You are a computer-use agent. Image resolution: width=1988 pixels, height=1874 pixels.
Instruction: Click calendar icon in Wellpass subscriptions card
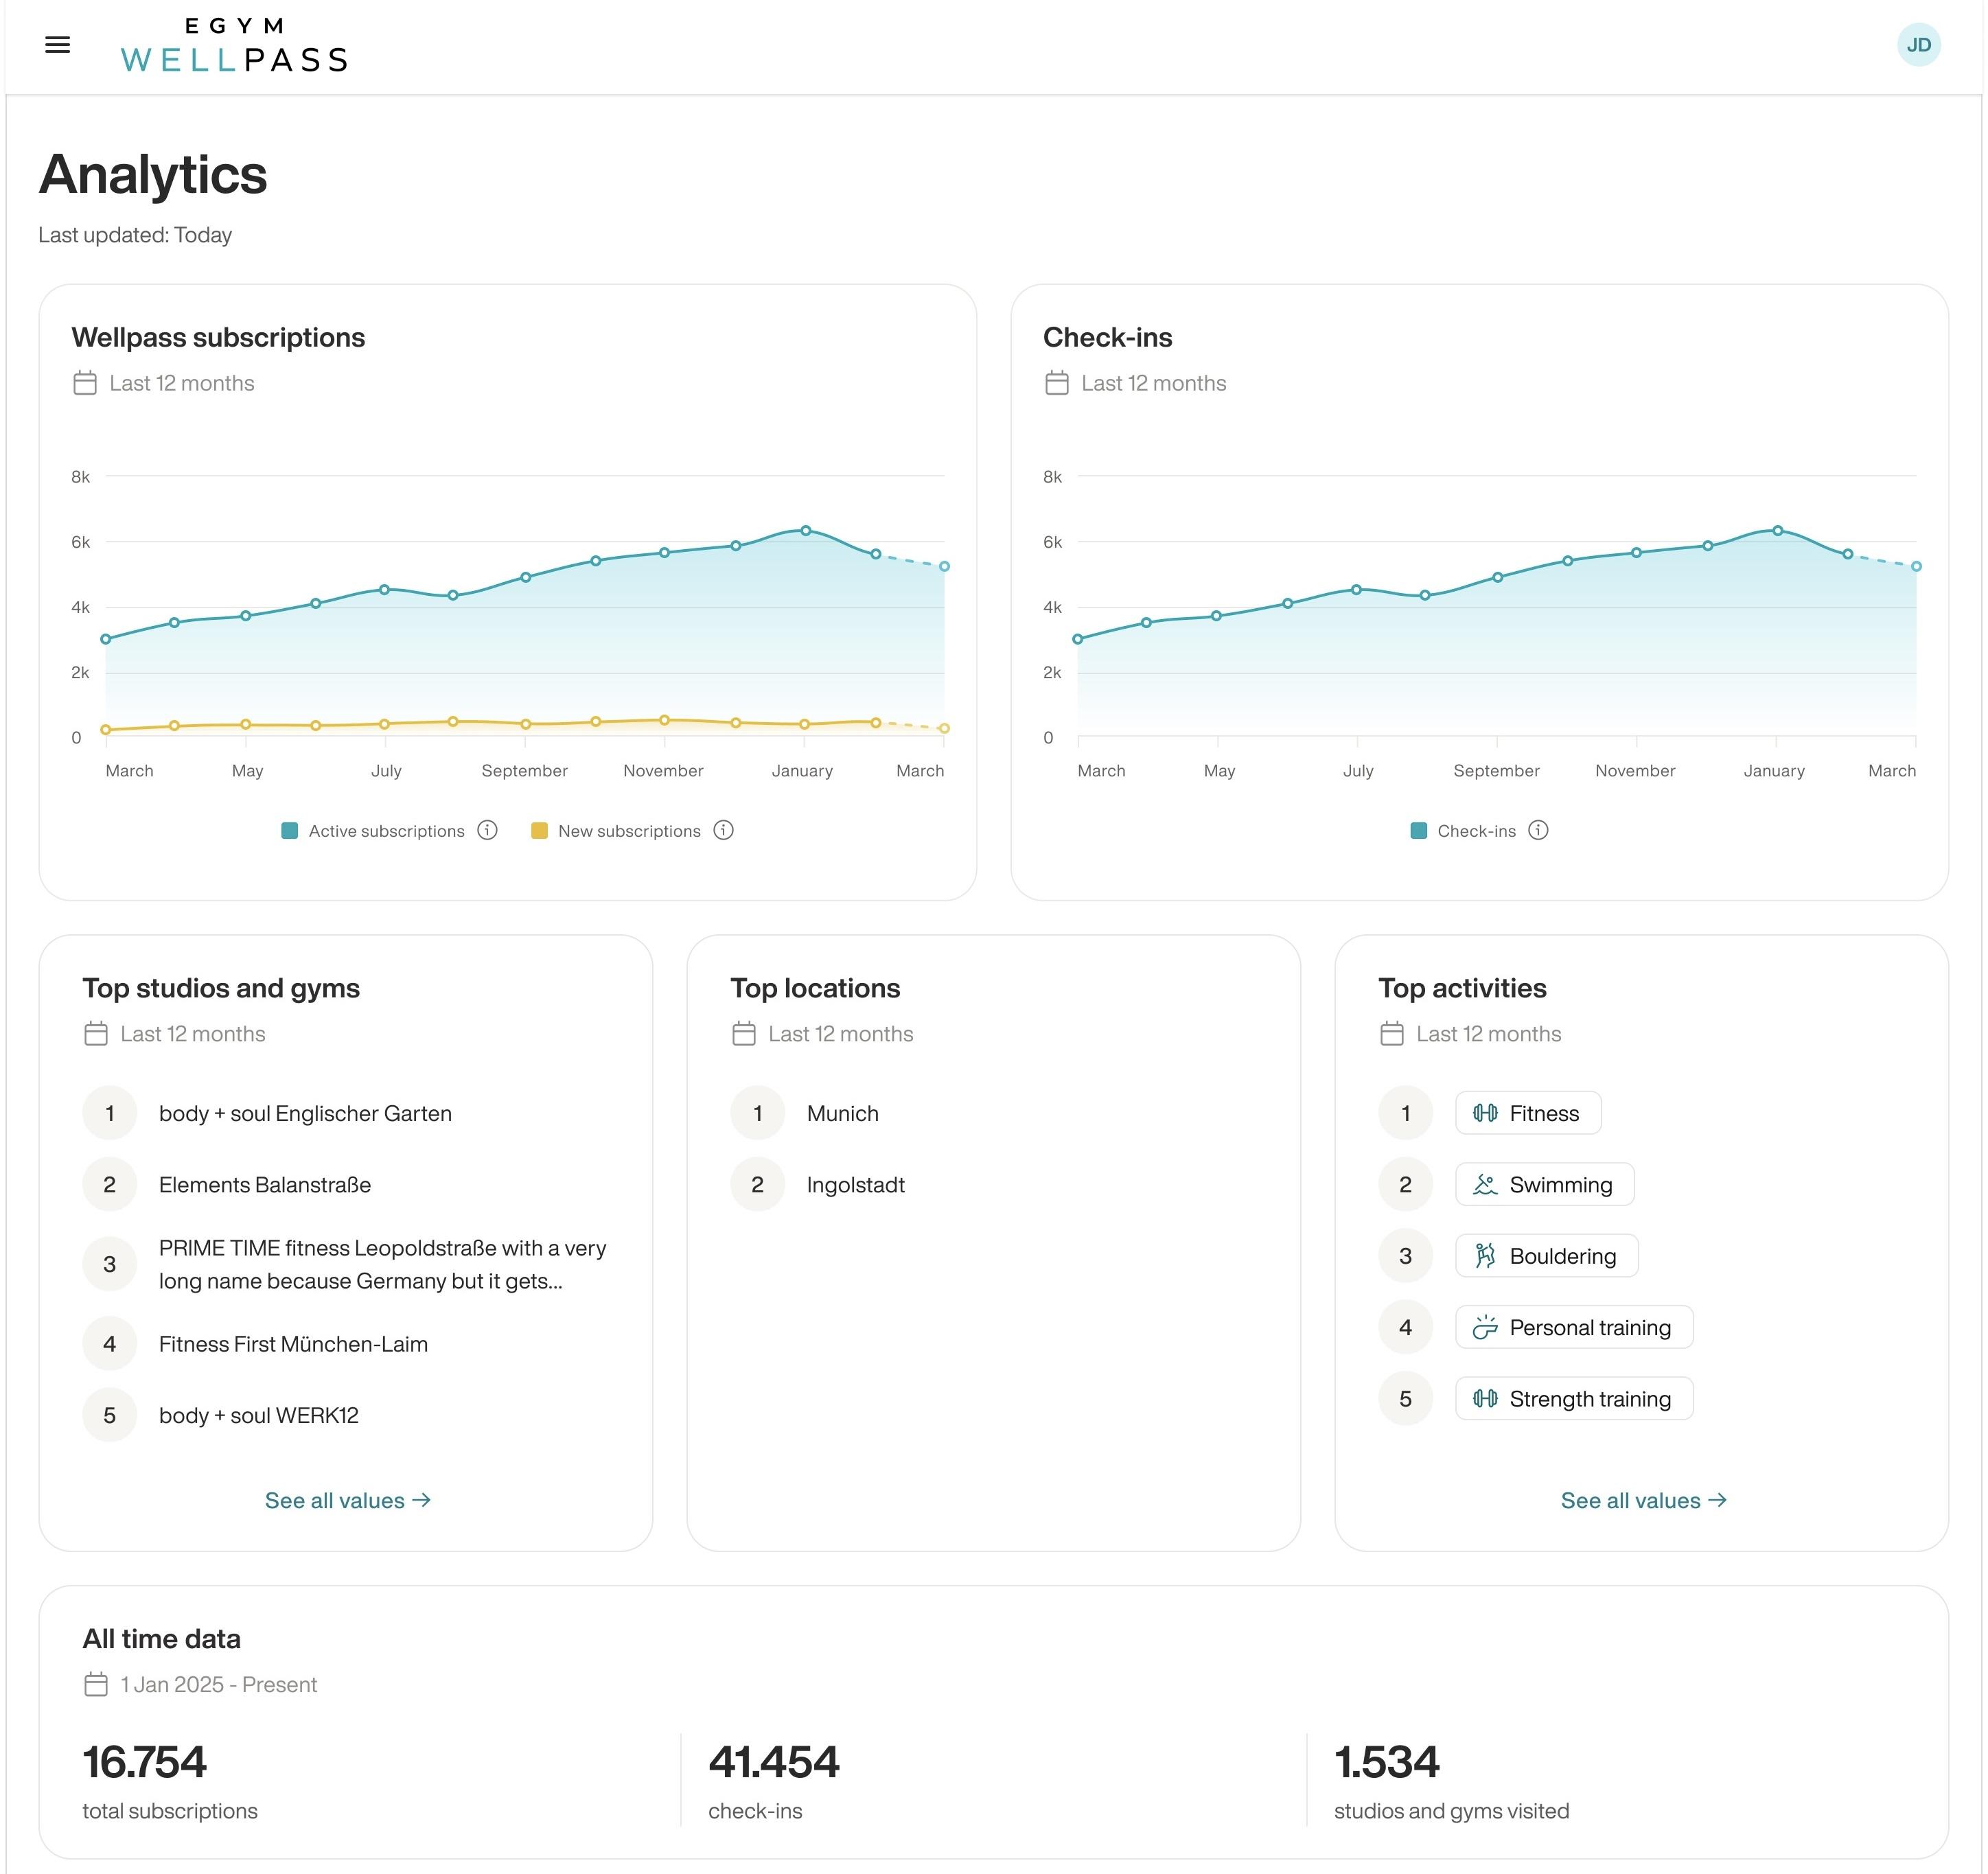[85, 383]
